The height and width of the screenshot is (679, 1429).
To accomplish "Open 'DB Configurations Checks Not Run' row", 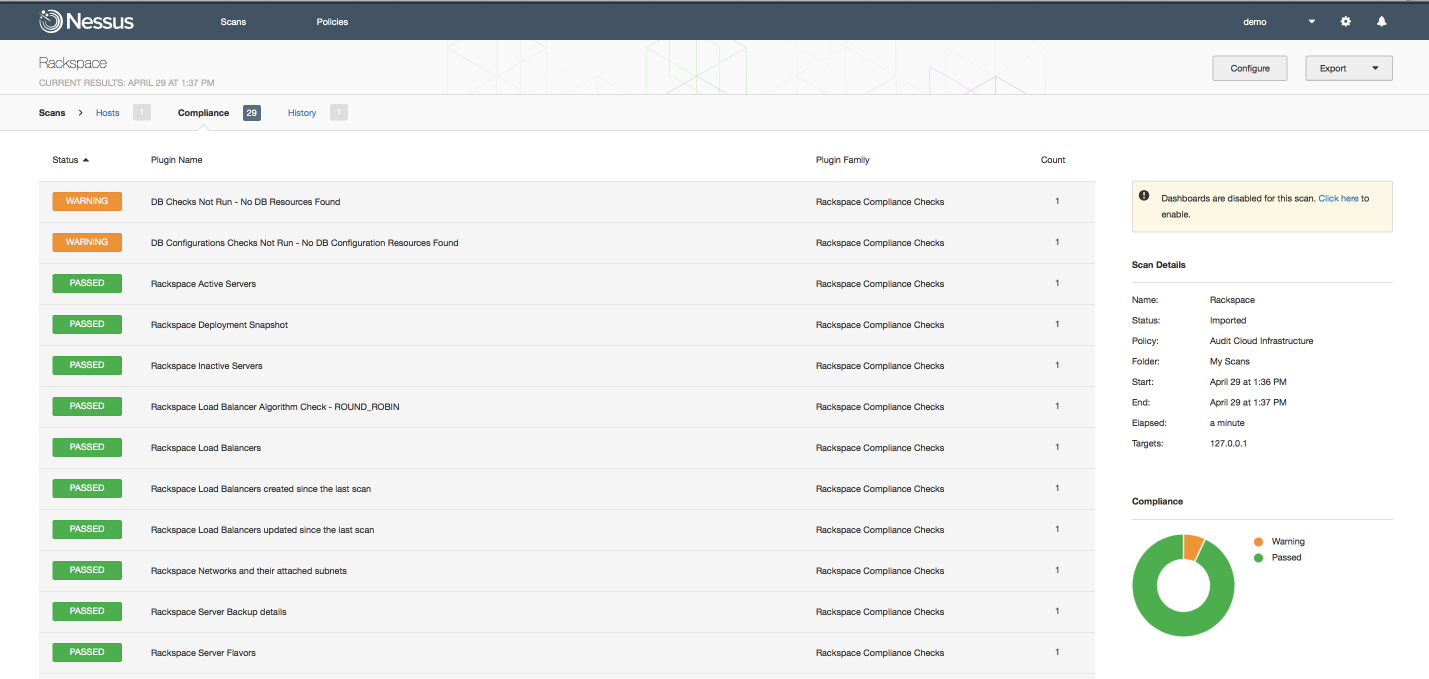I will tap(567, 243).
